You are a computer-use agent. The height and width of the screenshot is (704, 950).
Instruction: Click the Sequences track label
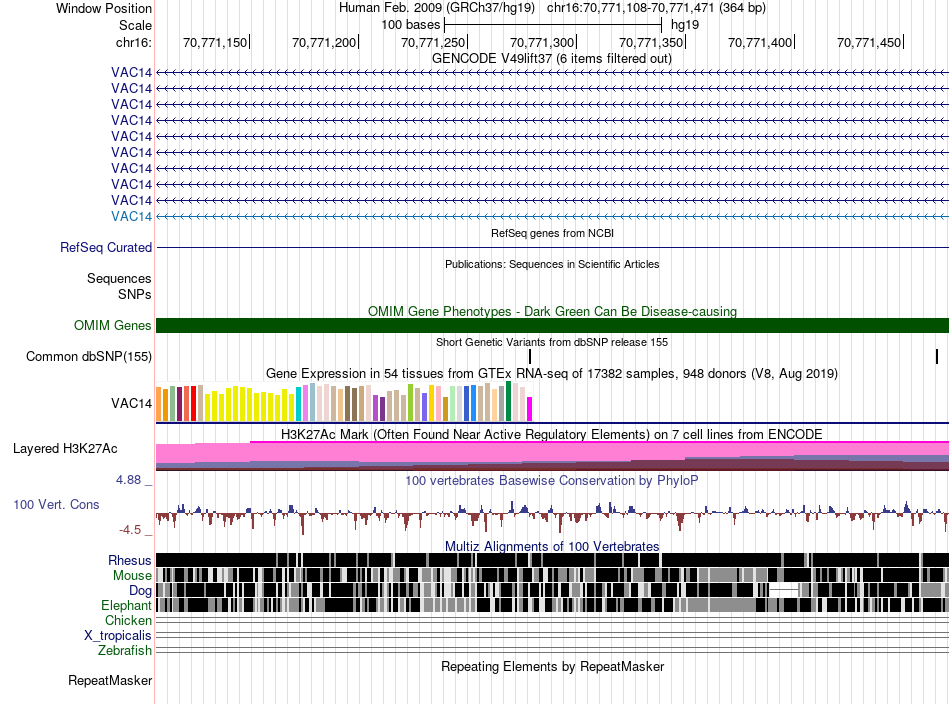[119, 278]
